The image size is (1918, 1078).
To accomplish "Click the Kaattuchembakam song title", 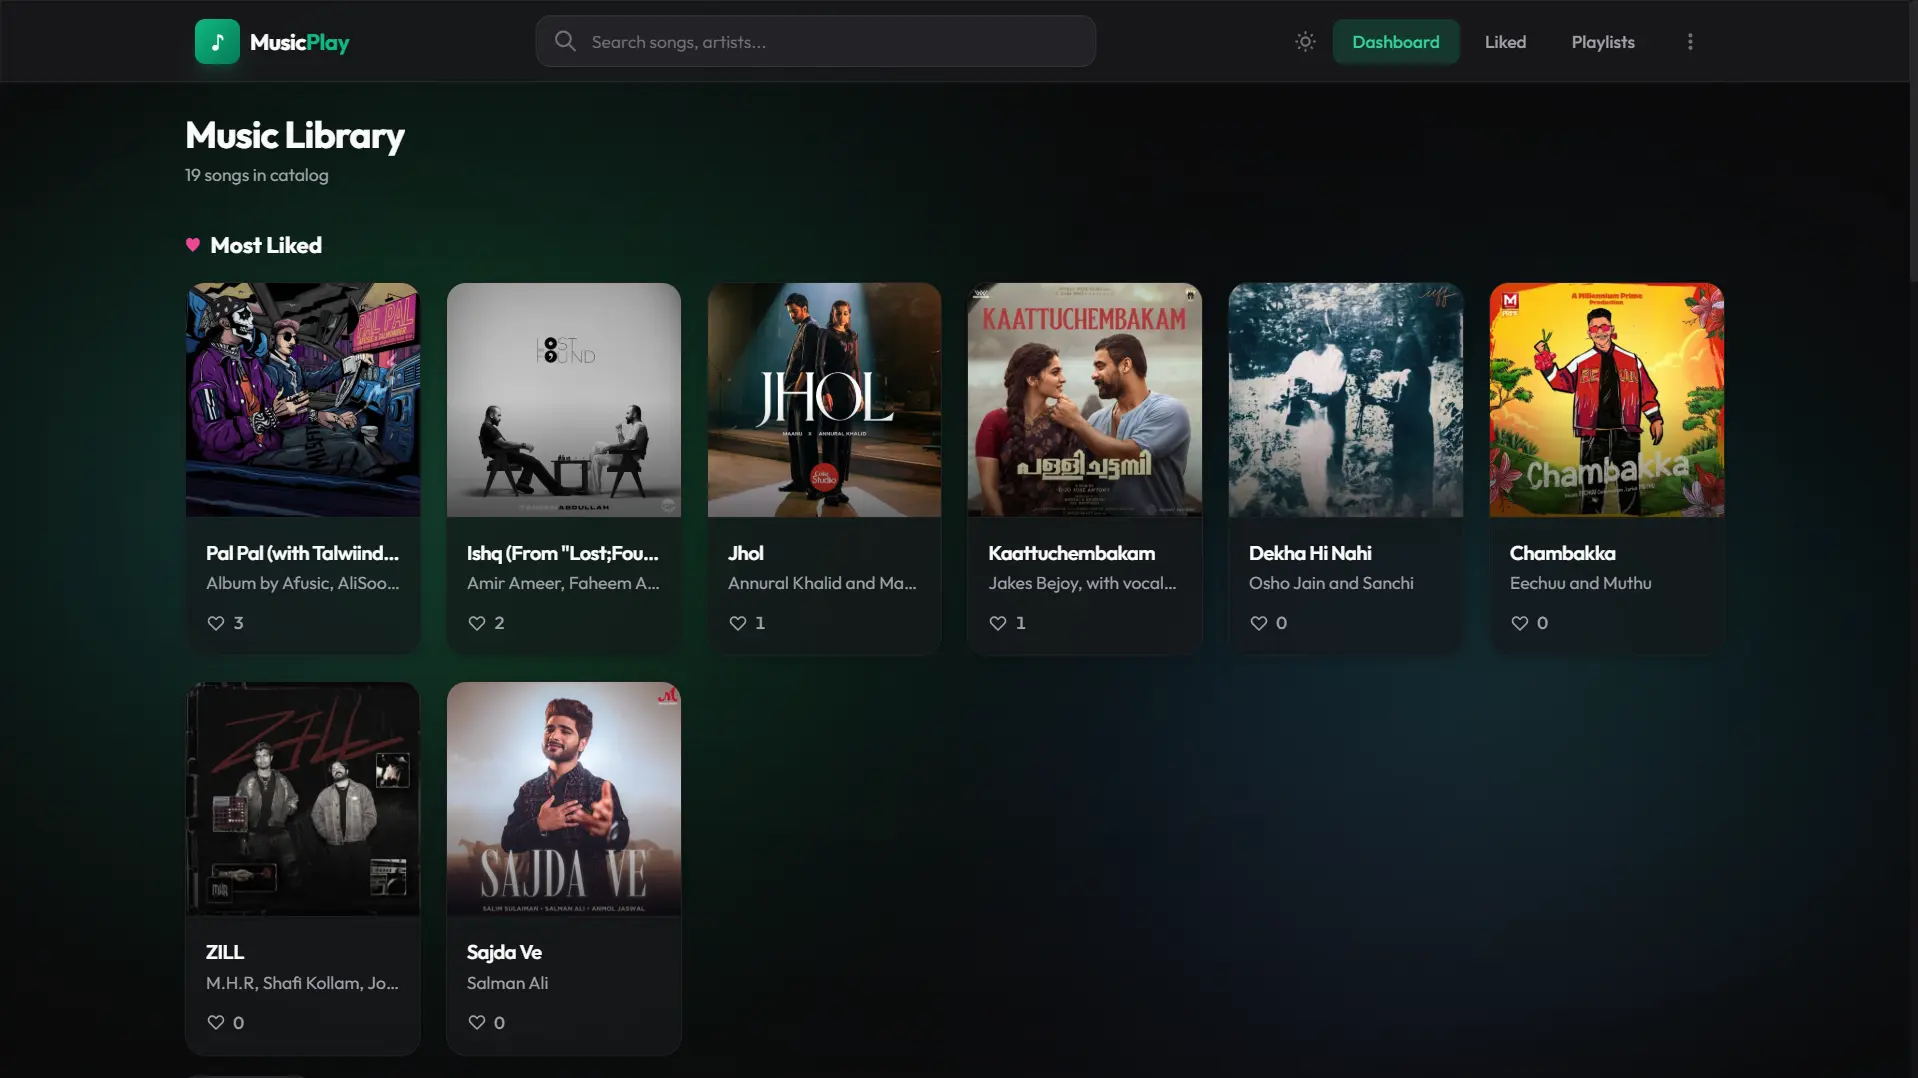I will (x=1072, y=553).
